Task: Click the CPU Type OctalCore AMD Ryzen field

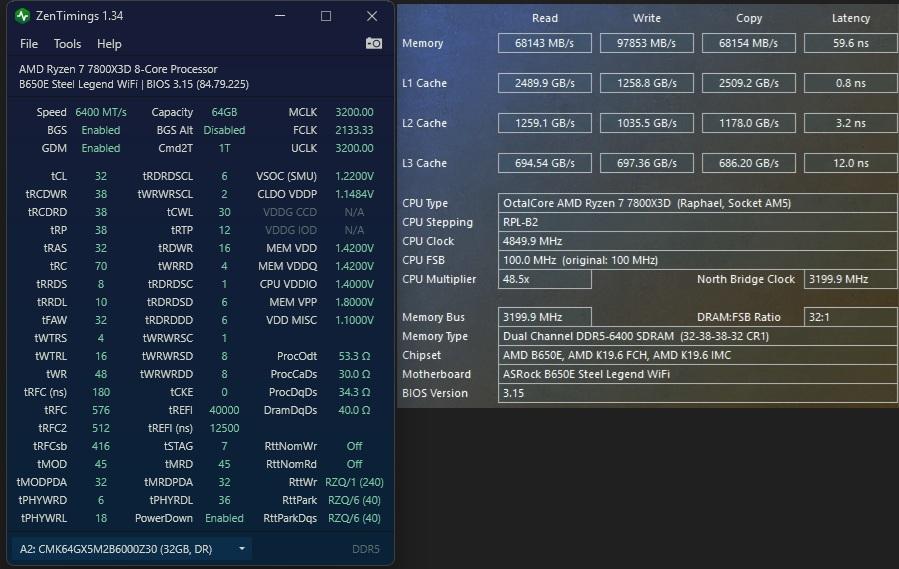Action: tap(698, 203)
